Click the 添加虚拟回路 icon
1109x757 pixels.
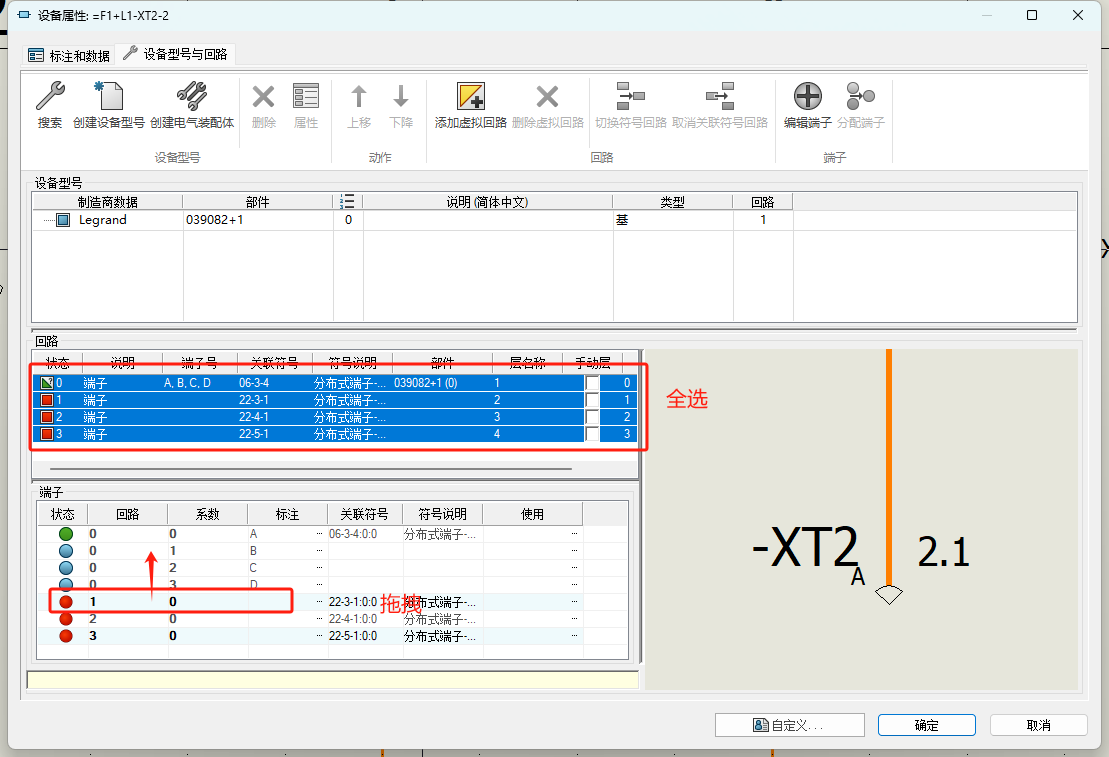click(x=470, y=100)
